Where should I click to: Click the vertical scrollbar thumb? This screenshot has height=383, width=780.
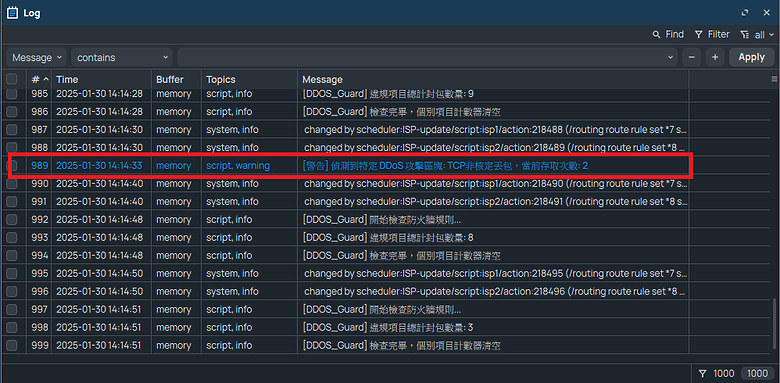tap(774, 324)
